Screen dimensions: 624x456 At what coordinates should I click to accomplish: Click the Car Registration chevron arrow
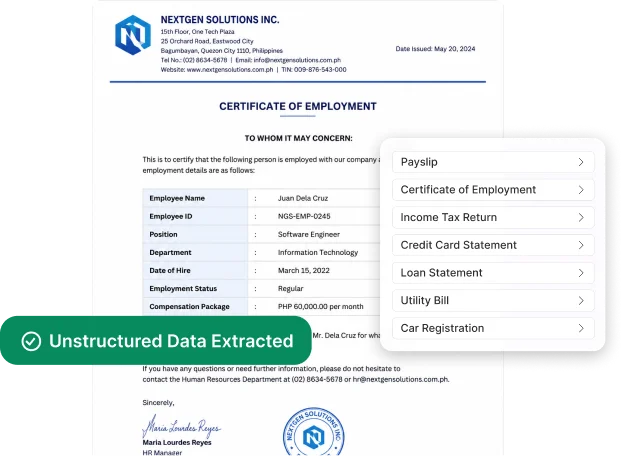coord(581,328)
